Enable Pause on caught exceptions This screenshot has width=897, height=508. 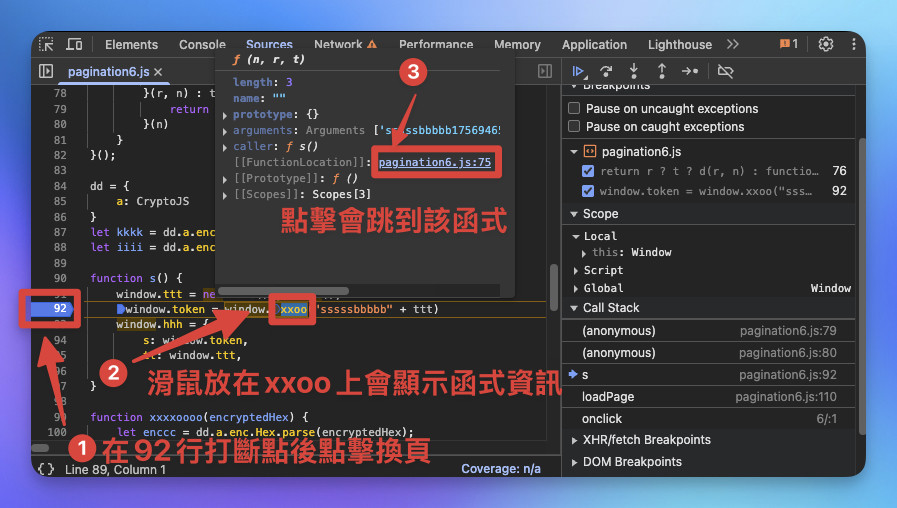(574, 126)
